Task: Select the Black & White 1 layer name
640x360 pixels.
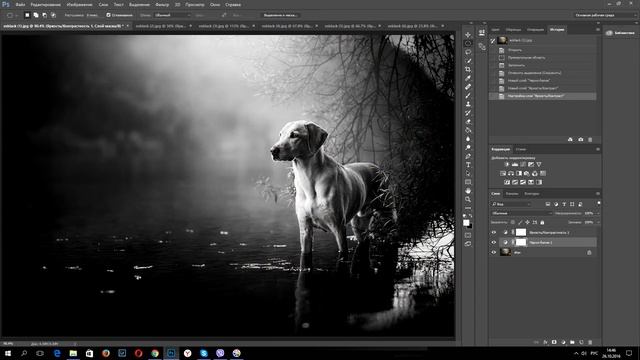Action: pos(540,242)
